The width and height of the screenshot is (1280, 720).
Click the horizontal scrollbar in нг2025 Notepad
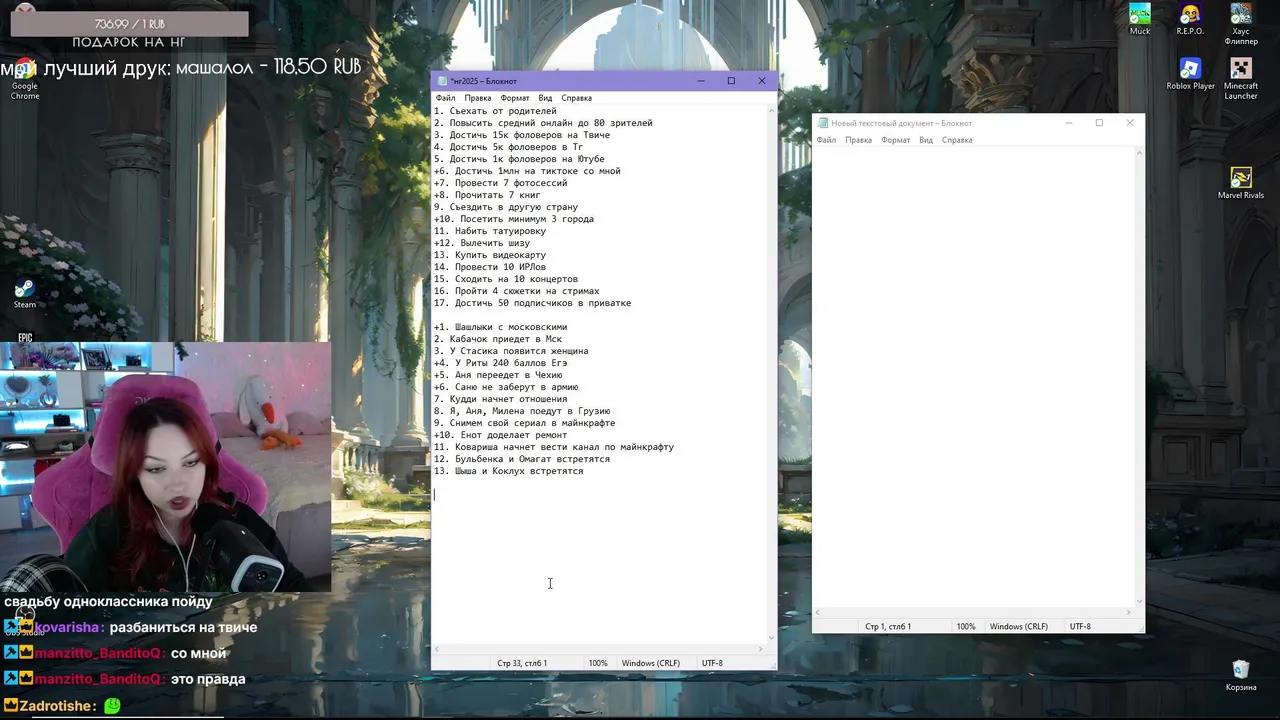pyautogui.click(x=599, y=649)
